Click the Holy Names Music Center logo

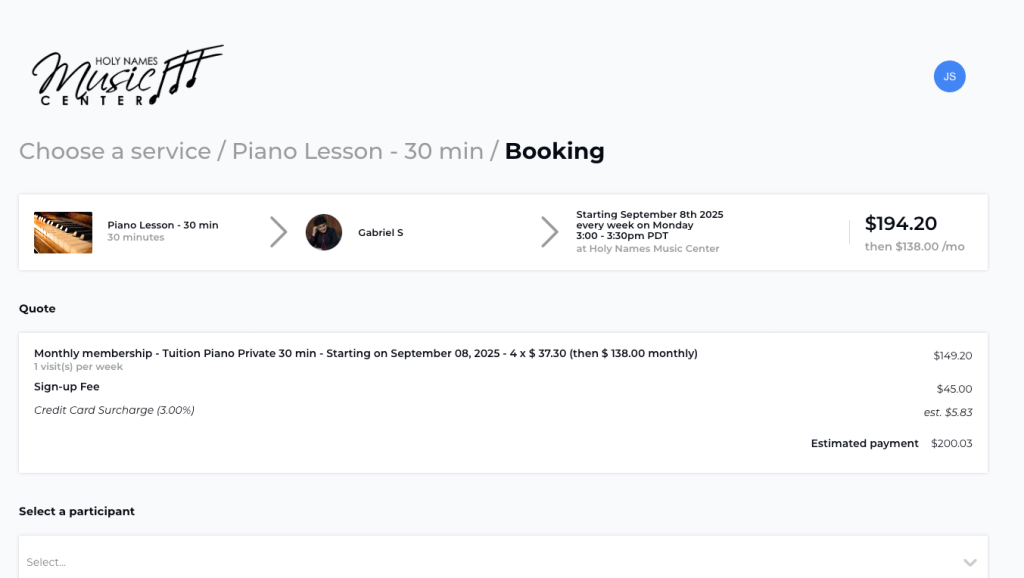127,75
